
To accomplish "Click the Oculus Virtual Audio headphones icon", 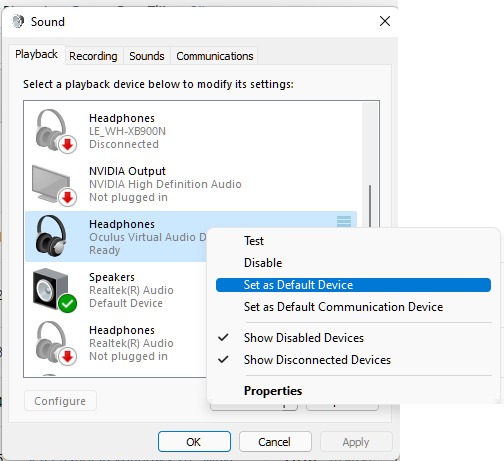I will point(51,236).
